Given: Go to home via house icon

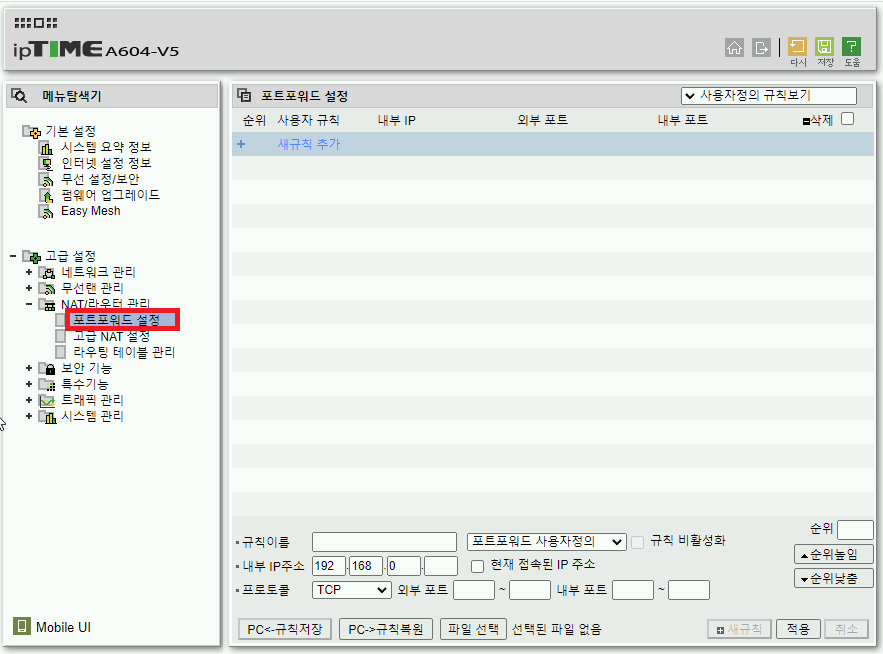Looking at the screenshot, I should pos(734,48).
